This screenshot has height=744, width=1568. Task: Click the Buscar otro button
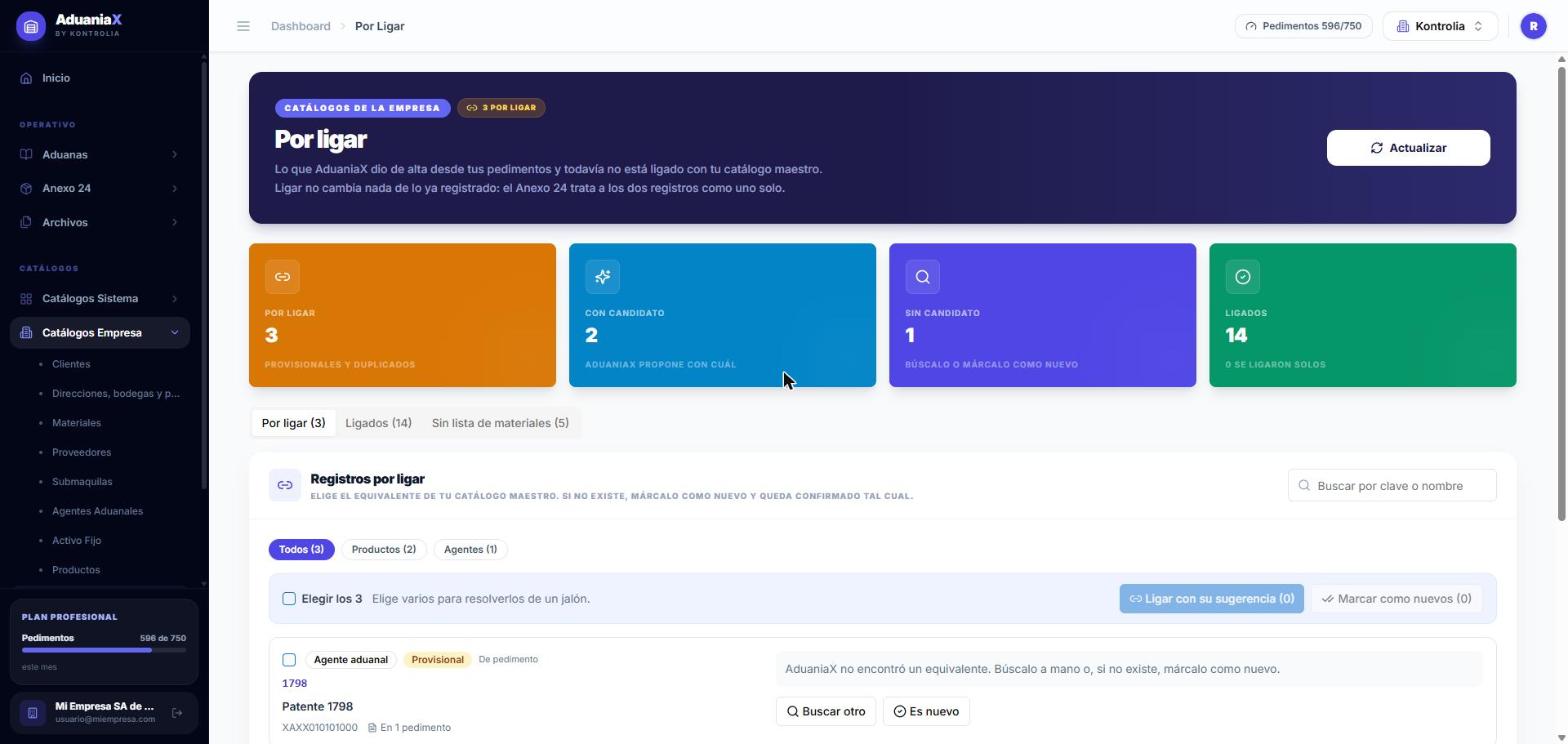[x=825, y=712]
